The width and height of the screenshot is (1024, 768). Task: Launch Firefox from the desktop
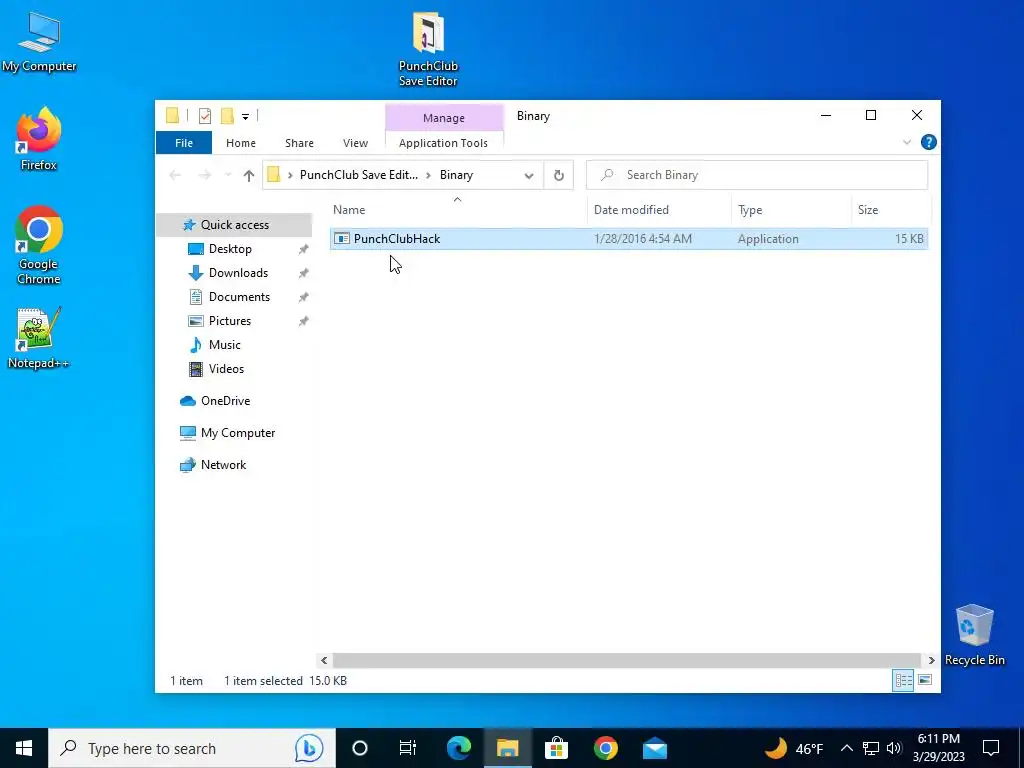[x=39, y=139]
